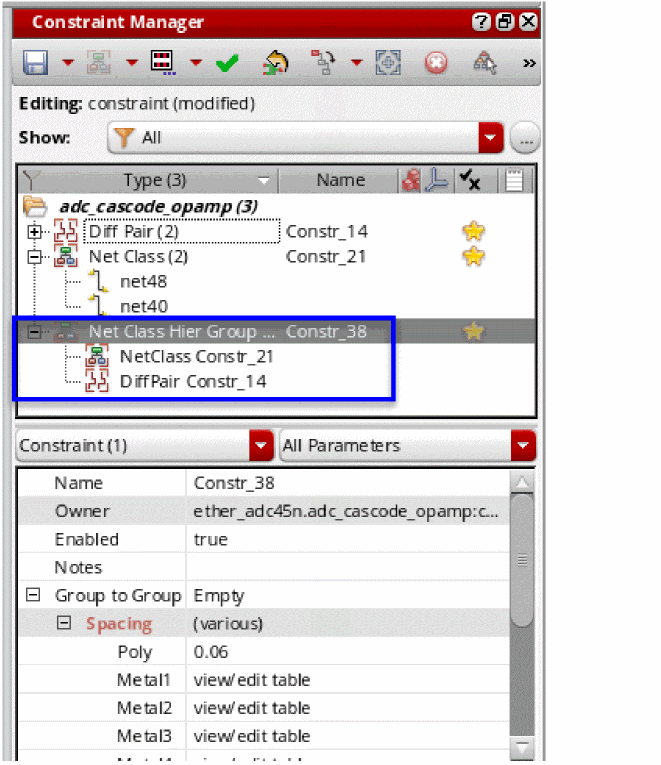Click the funnel filter icon in table header
The width and height of the screenshot is (661, 765).
(x=30, y=180)
